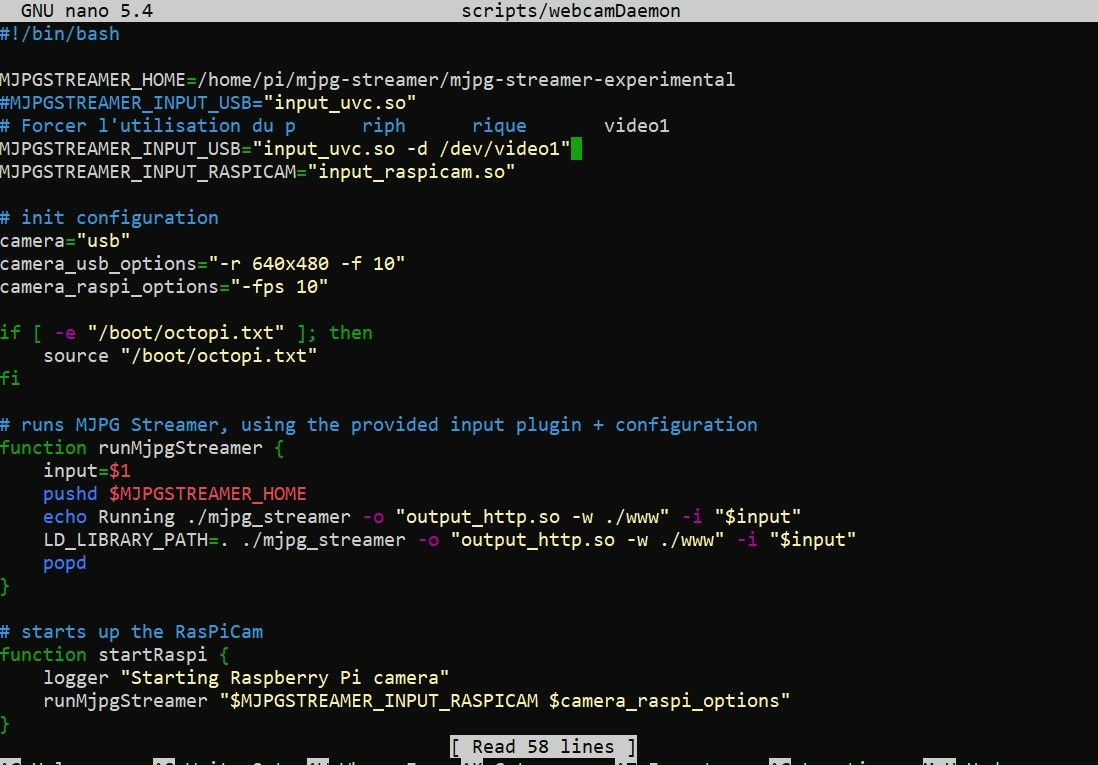Click the "# init configuration" comment
This screenshot has width=1098, height=765.
coord(109,218)
